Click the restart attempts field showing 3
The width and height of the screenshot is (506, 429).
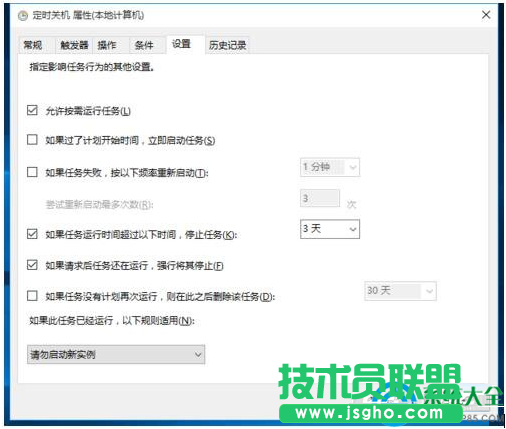point(320,198)
